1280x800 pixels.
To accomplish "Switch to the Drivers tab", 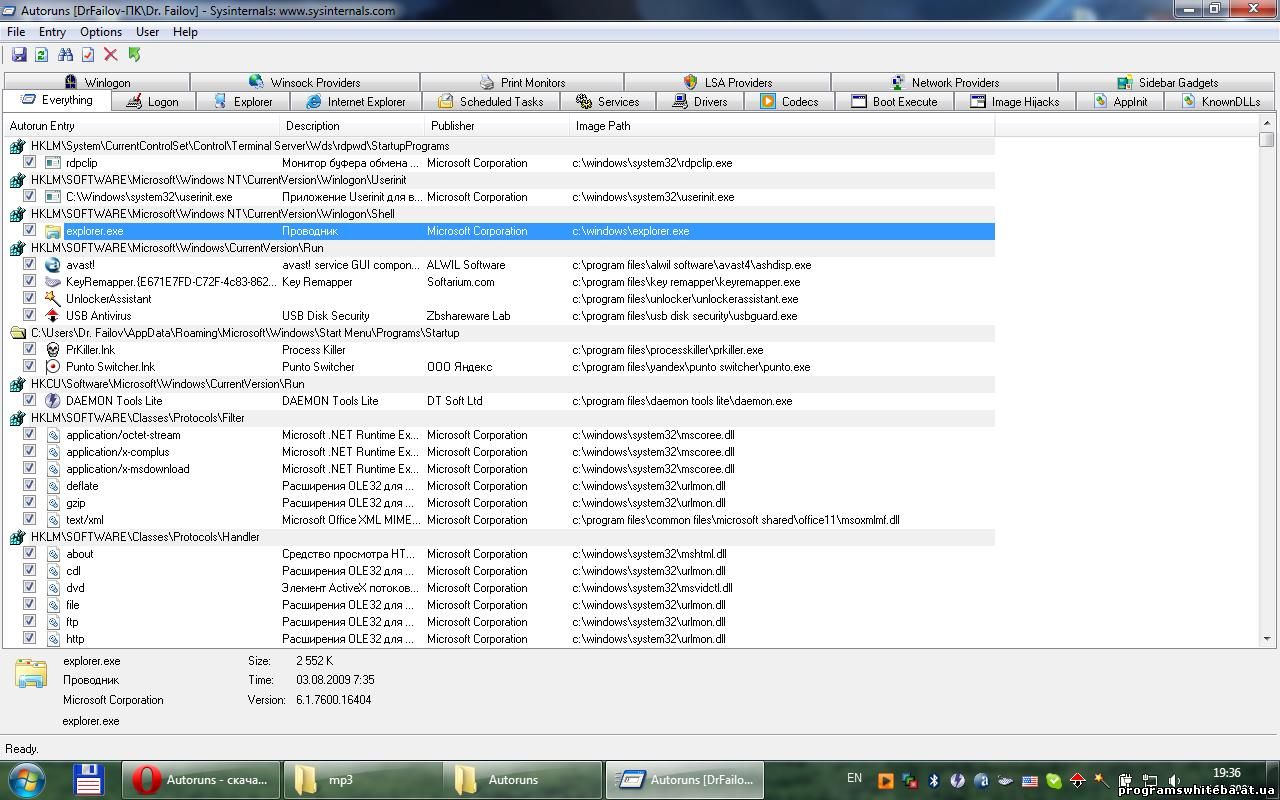I will point(699,101).
